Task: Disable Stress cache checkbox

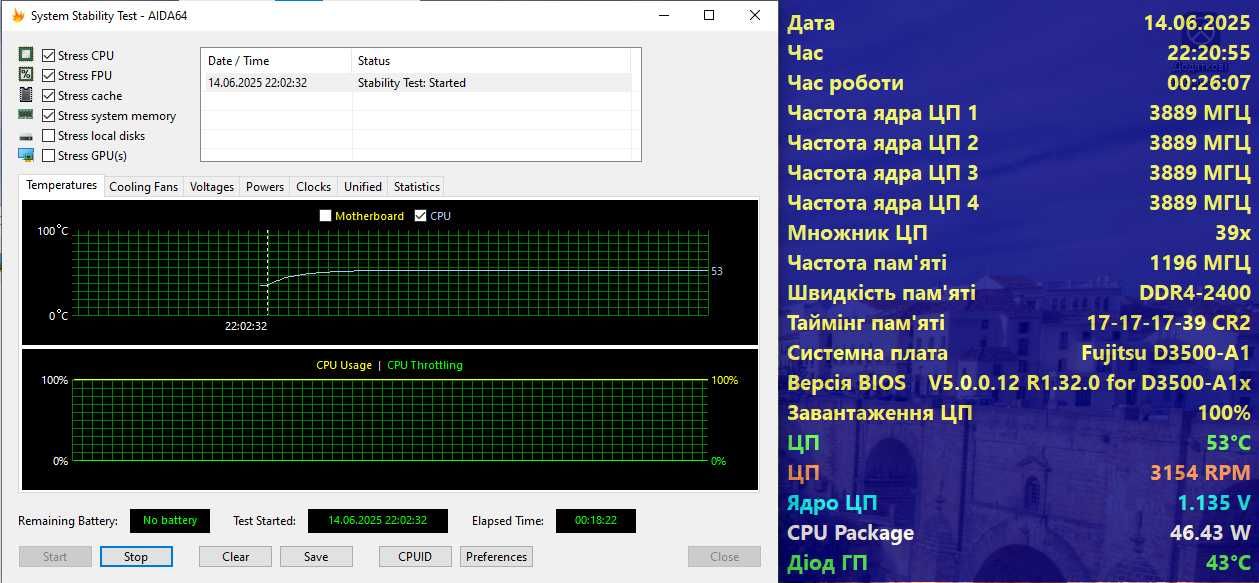Action: point(48,95)
